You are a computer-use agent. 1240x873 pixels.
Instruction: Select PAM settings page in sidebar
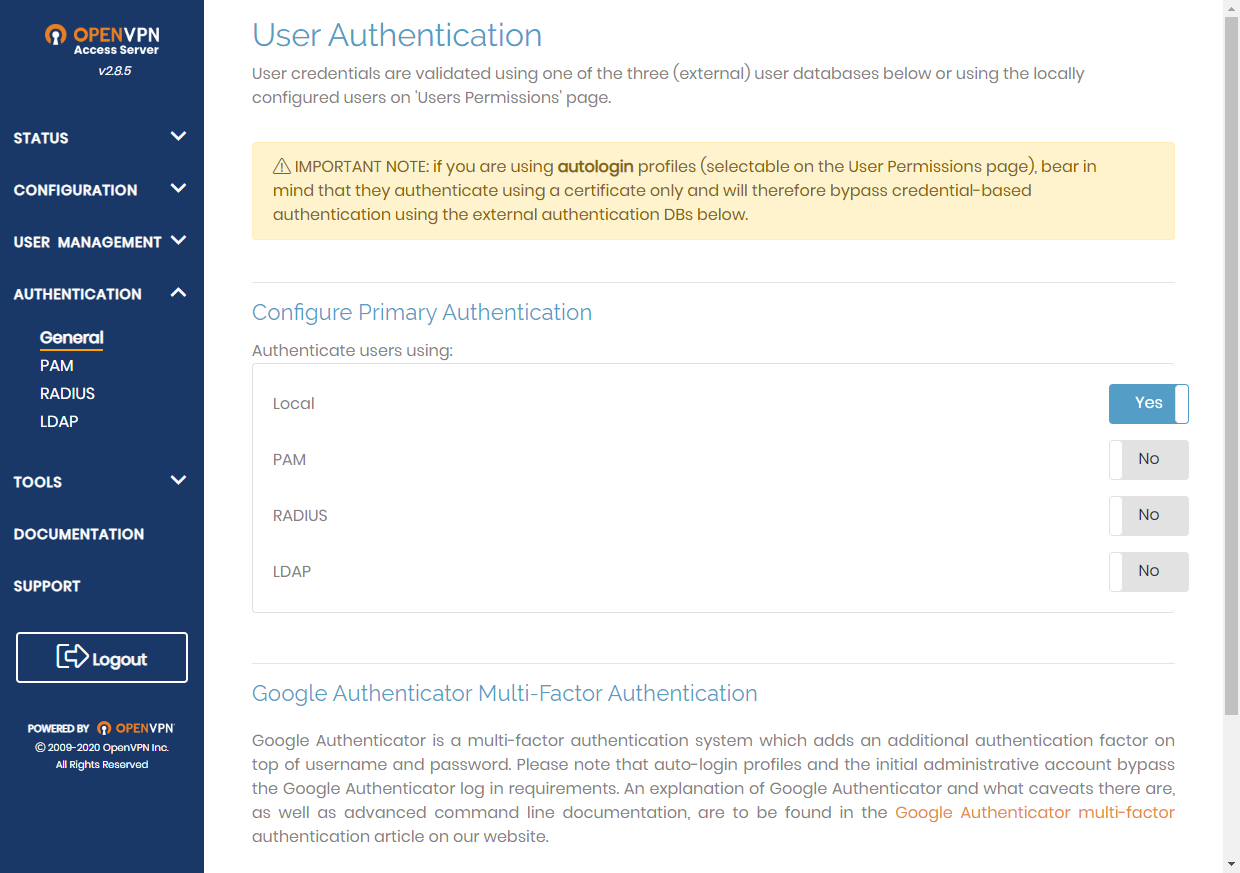tap(57, 366)
